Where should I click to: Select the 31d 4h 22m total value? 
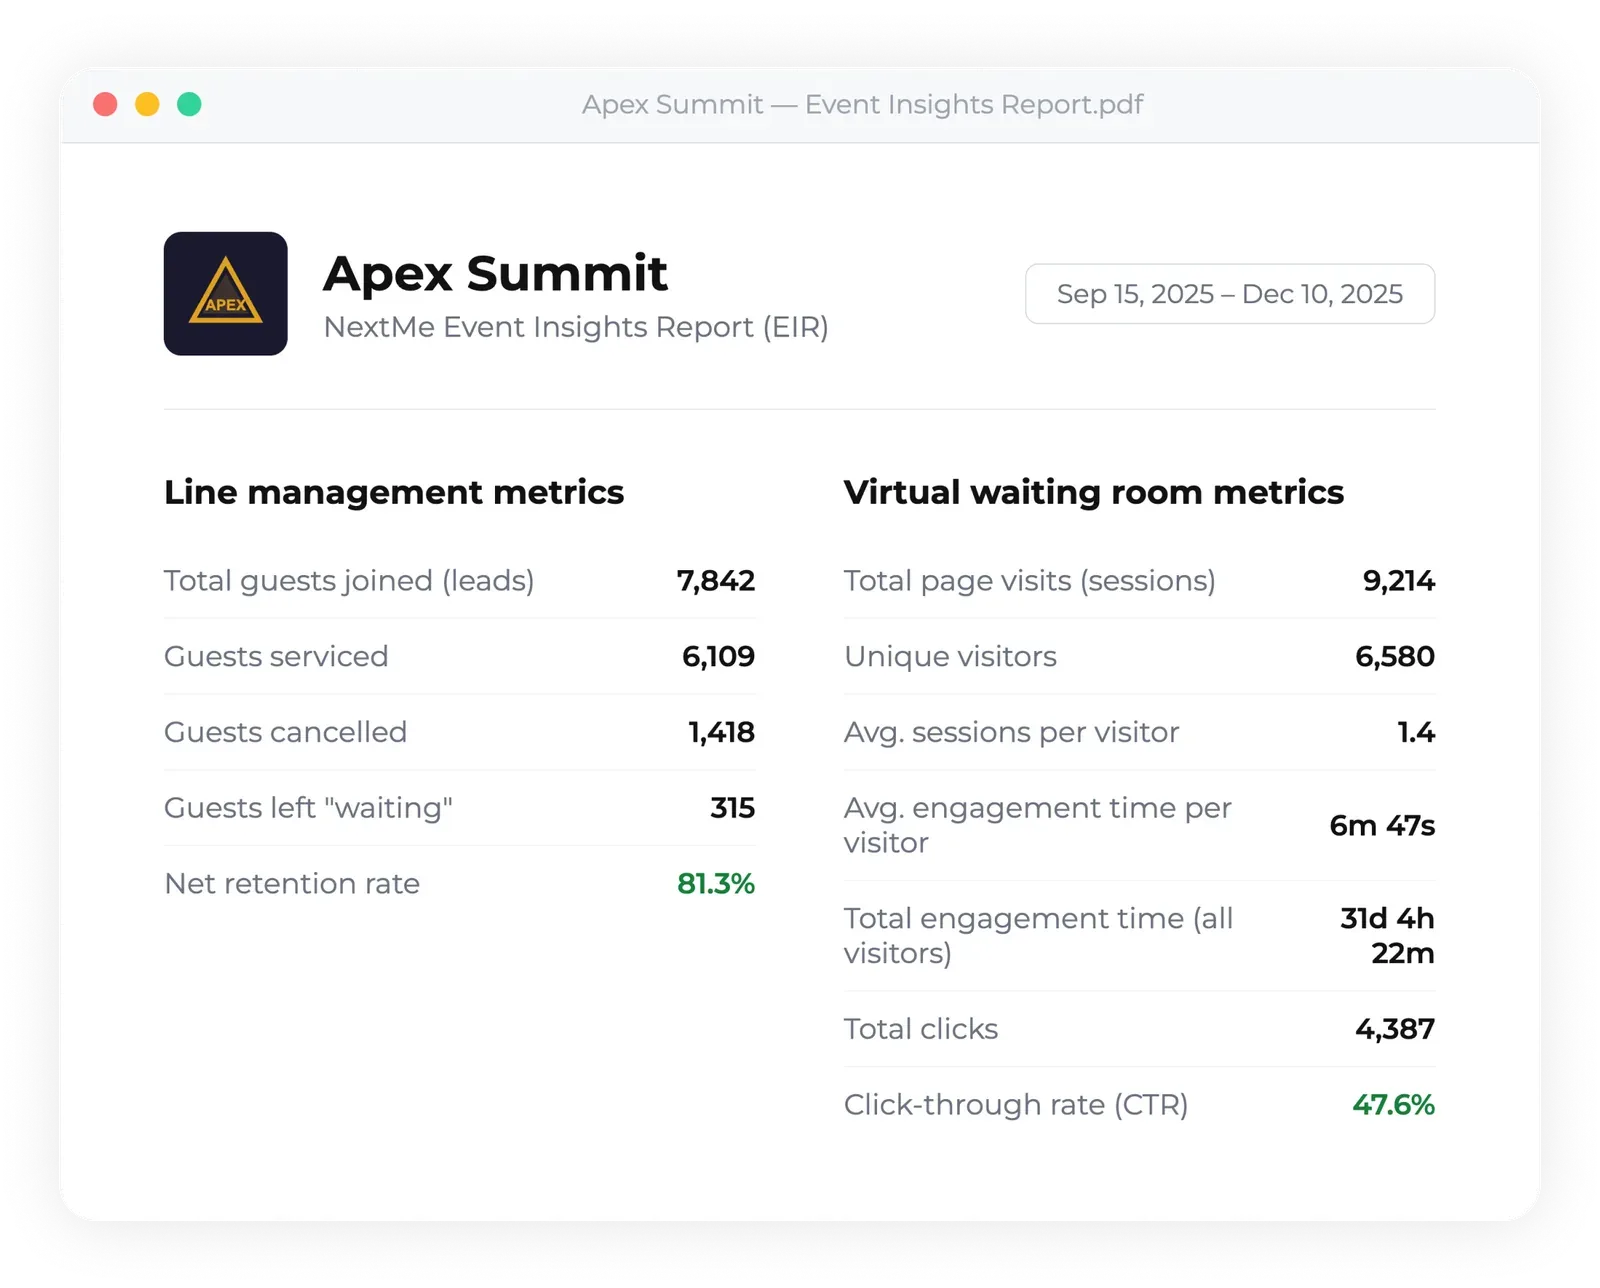(x=1387, y=936)
